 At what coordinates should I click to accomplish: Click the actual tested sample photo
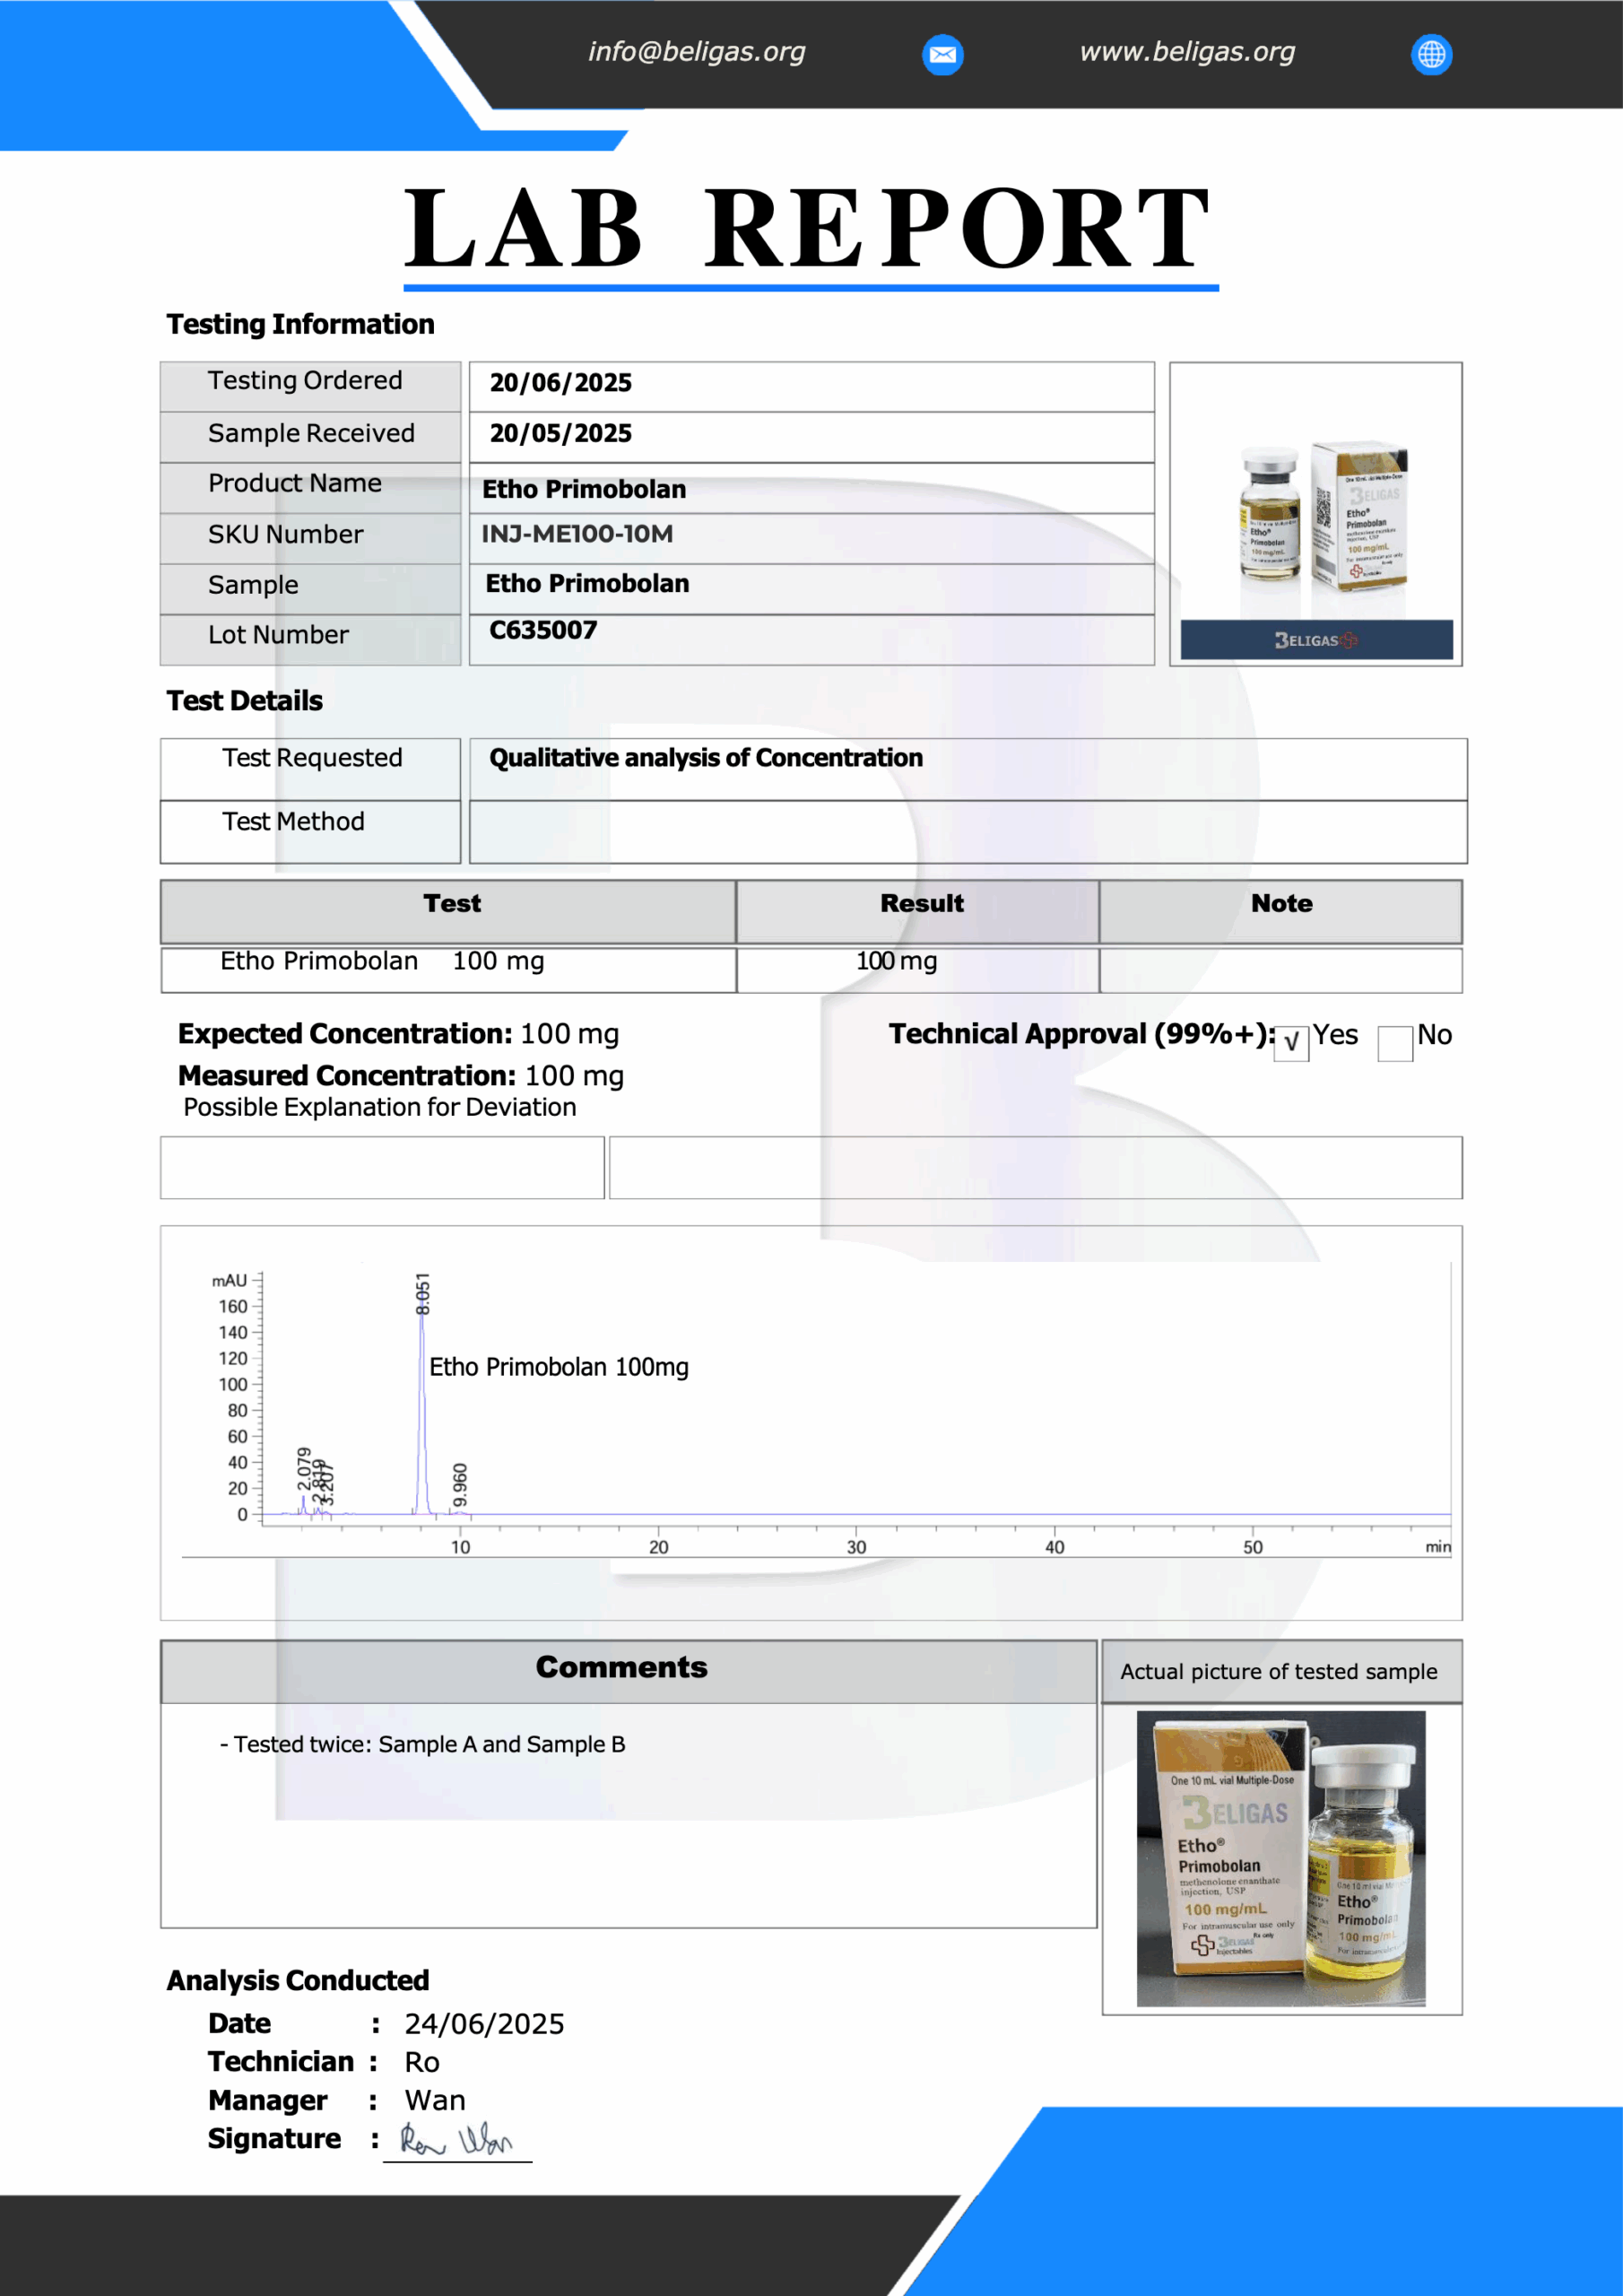click(x=1281, y=1858)
